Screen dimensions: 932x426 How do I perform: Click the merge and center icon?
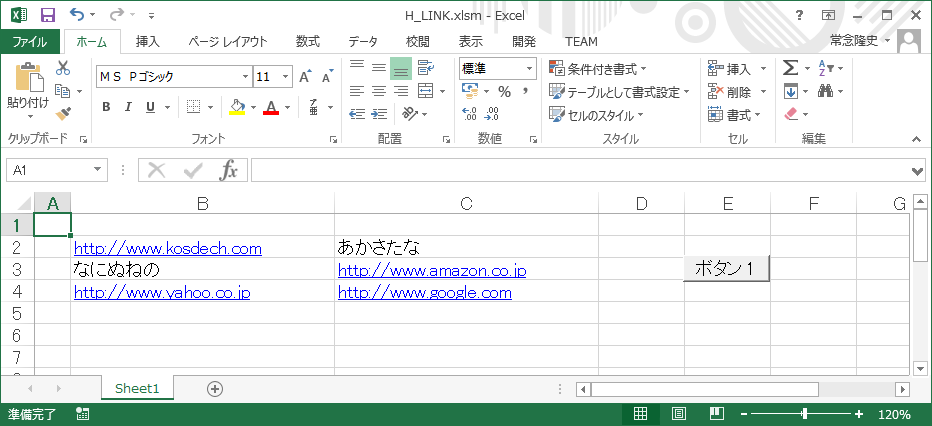(x=425, y=91)
